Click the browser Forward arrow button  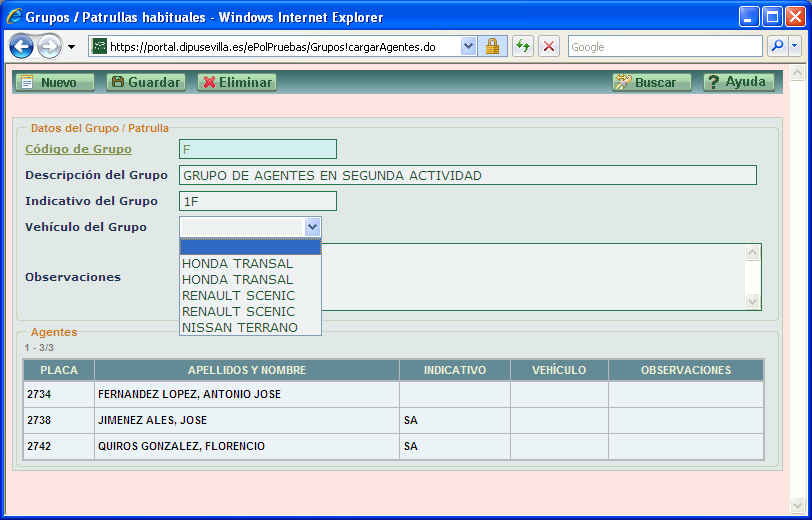coord(49,47)
